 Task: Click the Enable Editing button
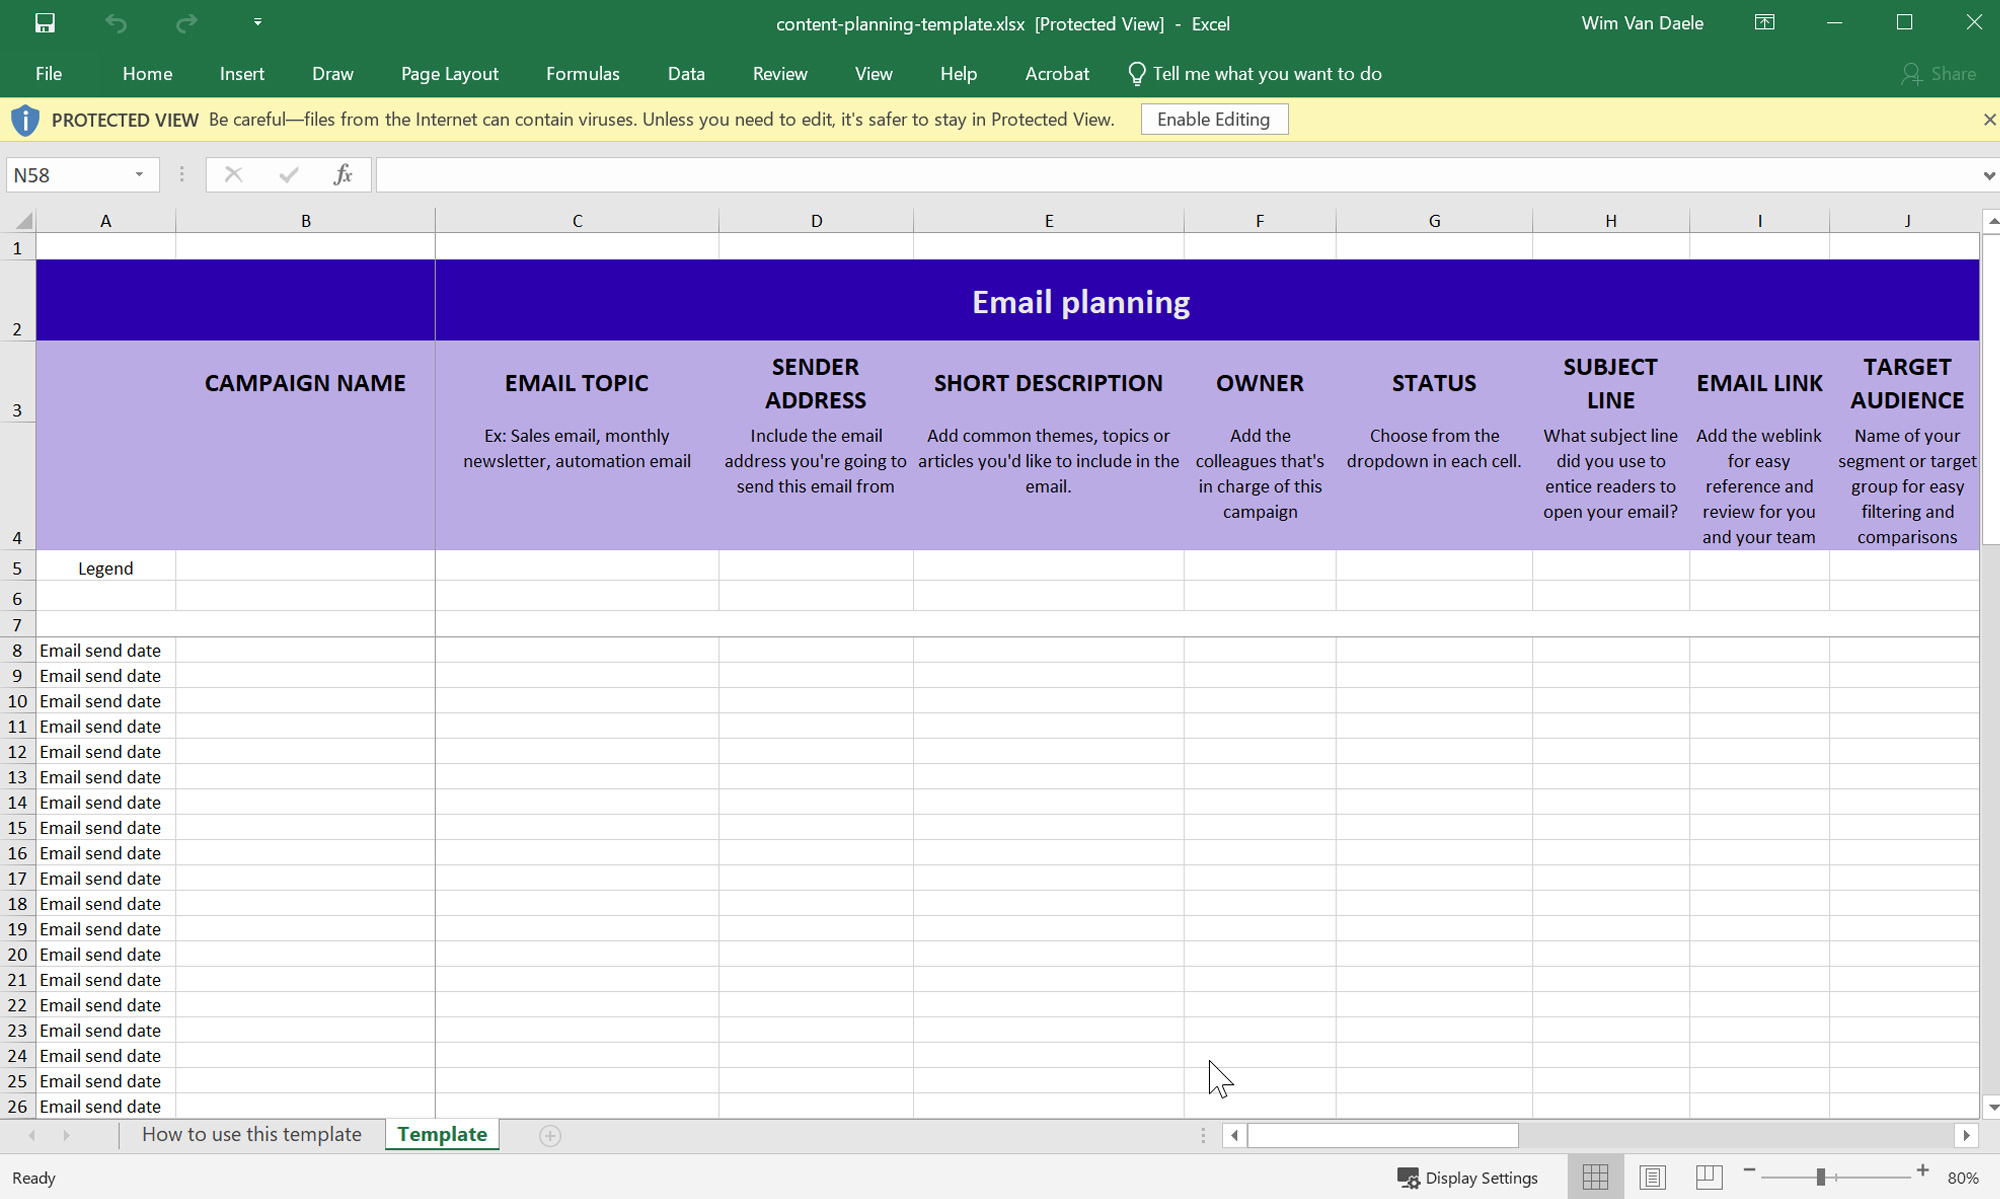coord(1214,119)
